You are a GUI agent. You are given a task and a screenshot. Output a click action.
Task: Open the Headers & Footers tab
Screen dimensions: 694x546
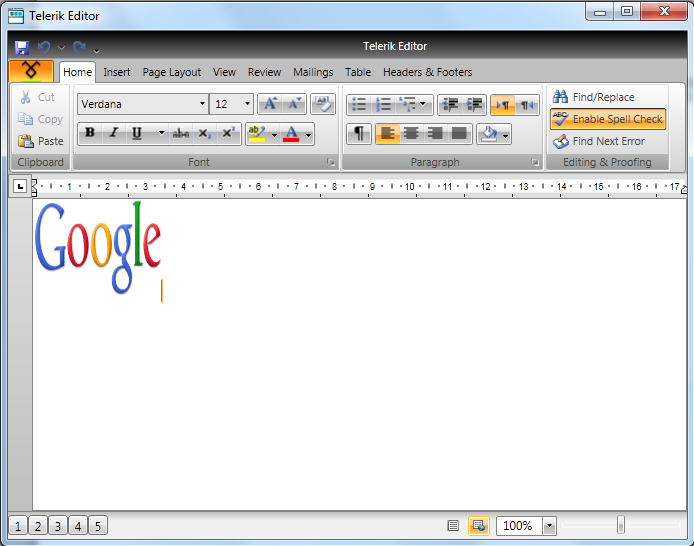point(428,72)
